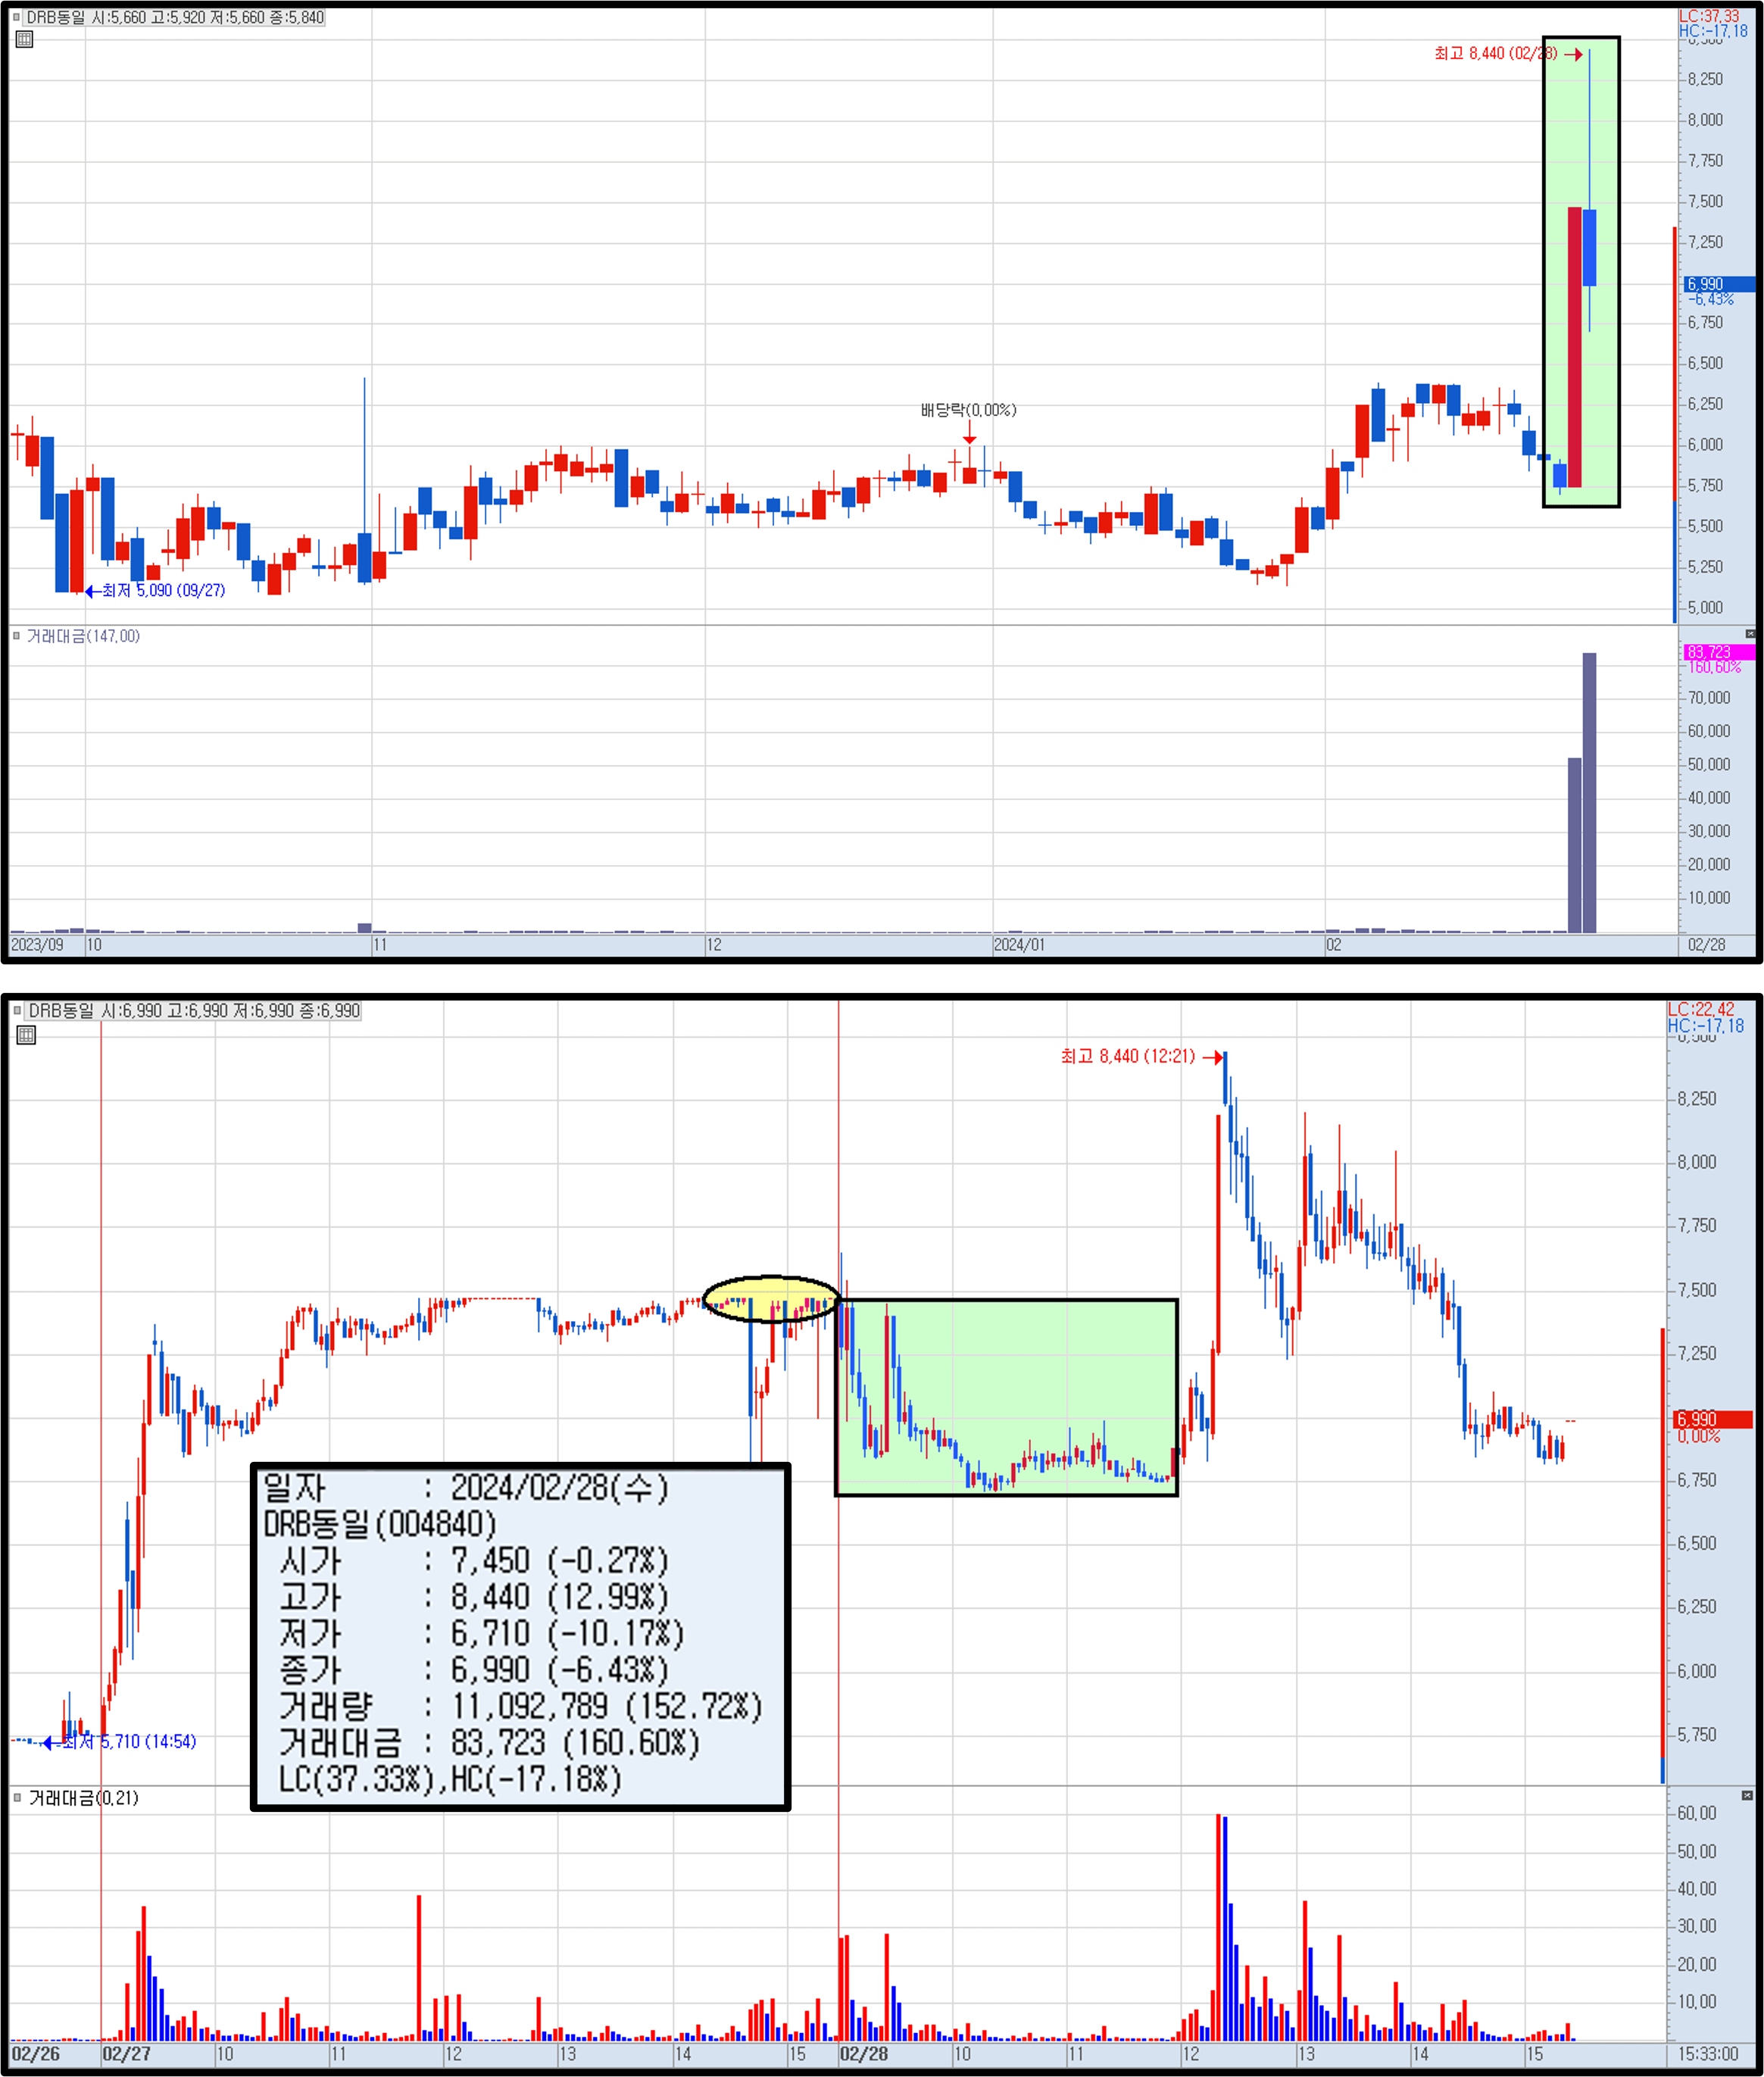Close the intraday chart 거래대금 volume pane
Image resolution: width=1764 pixels, height=2077 pixels.
(1747, 1796)
